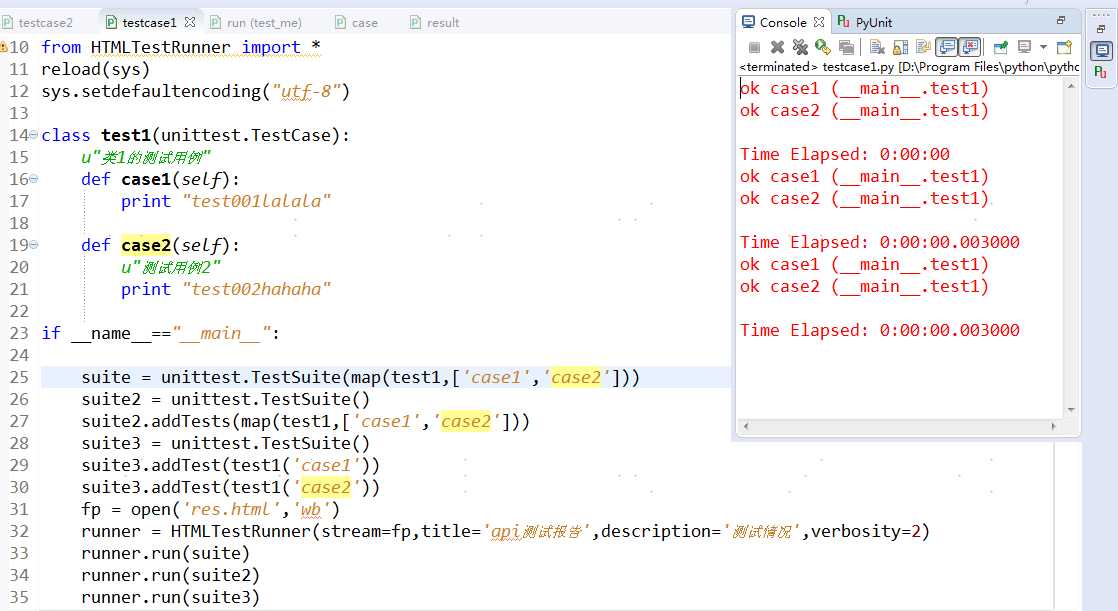Click the Remove Launch single X icon
Viewport: 1118px width, 611px height.
pyautogui.click(x=777, y=47)
